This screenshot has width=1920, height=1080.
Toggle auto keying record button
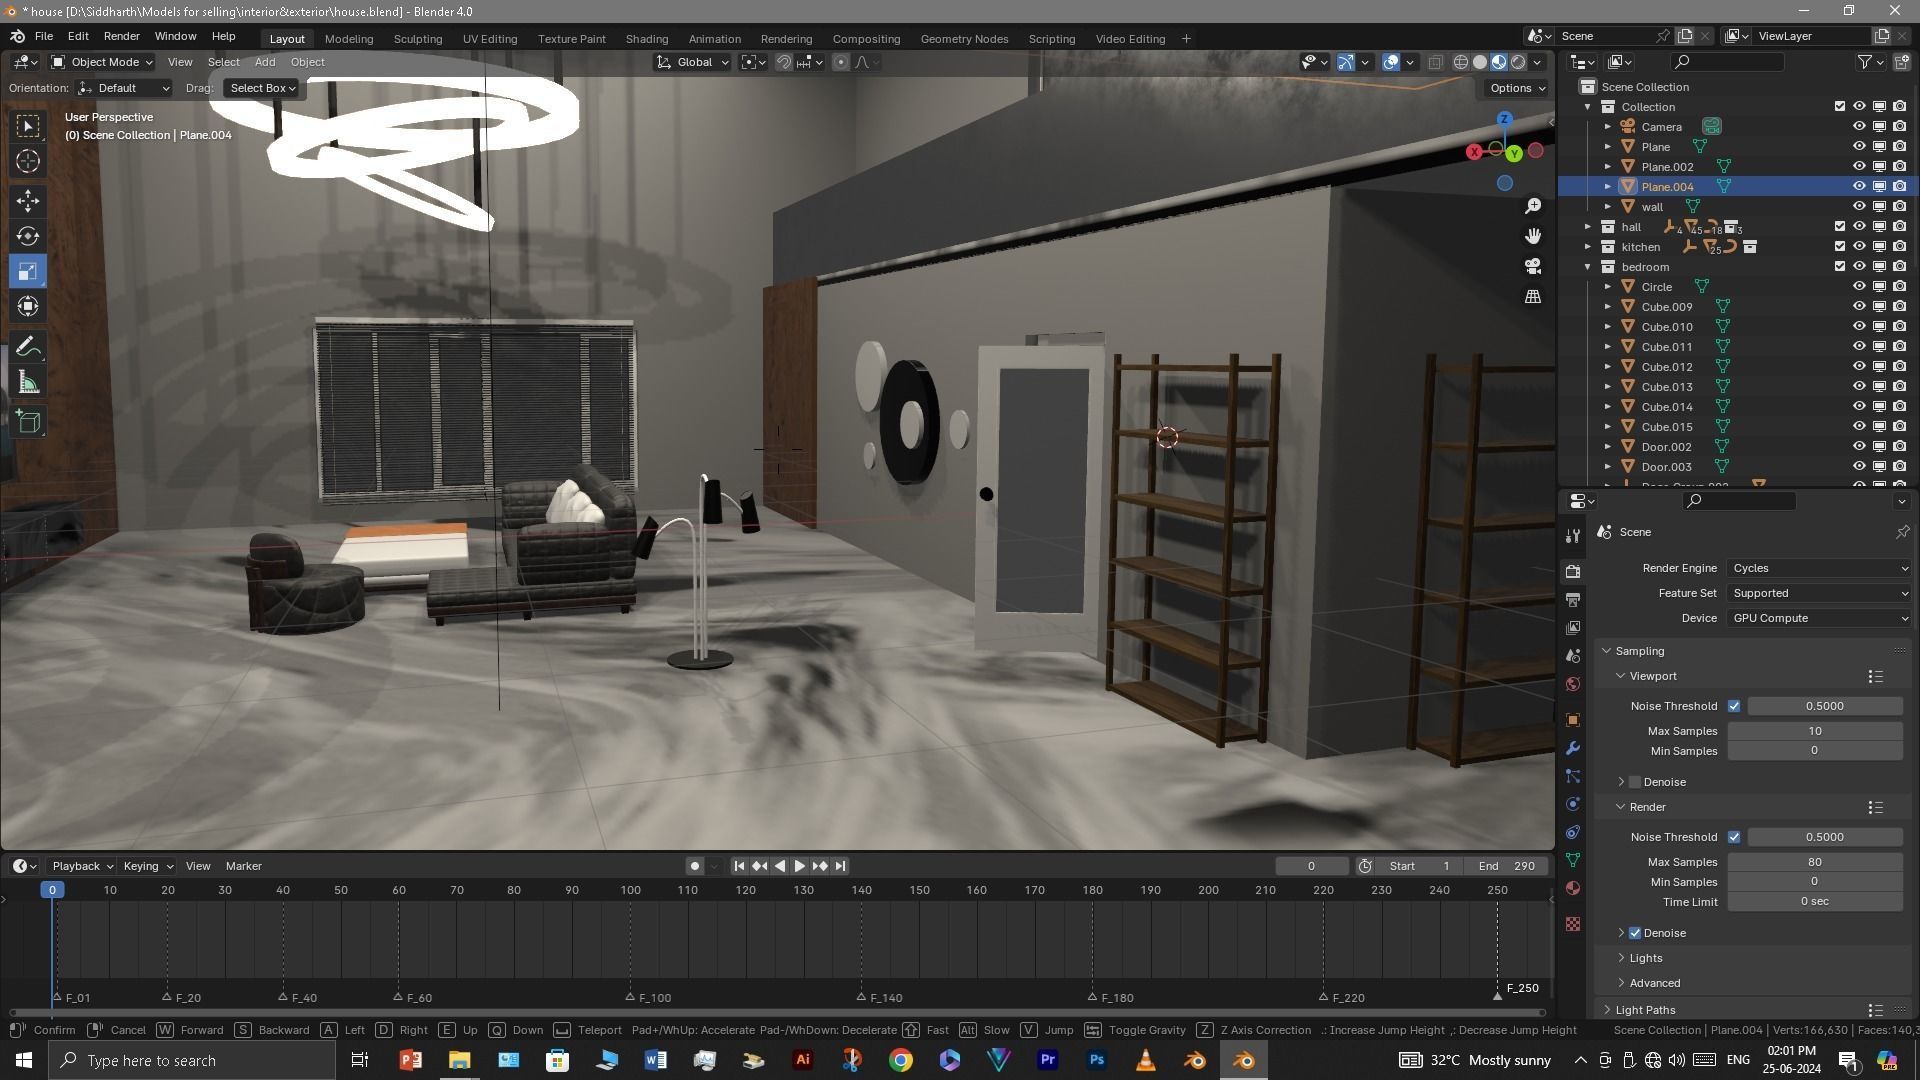pyautogui.click(x=695, y=866)
